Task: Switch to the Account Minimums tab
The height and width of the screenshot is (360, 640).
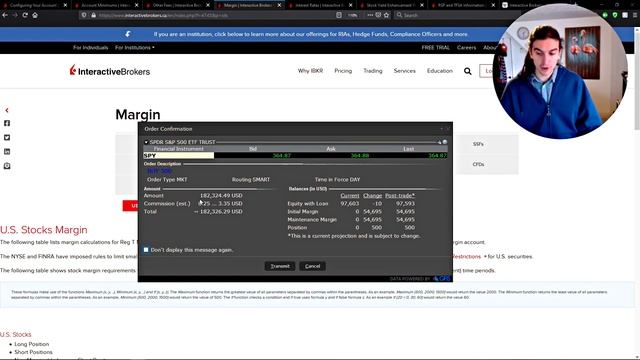Action: 104,5
